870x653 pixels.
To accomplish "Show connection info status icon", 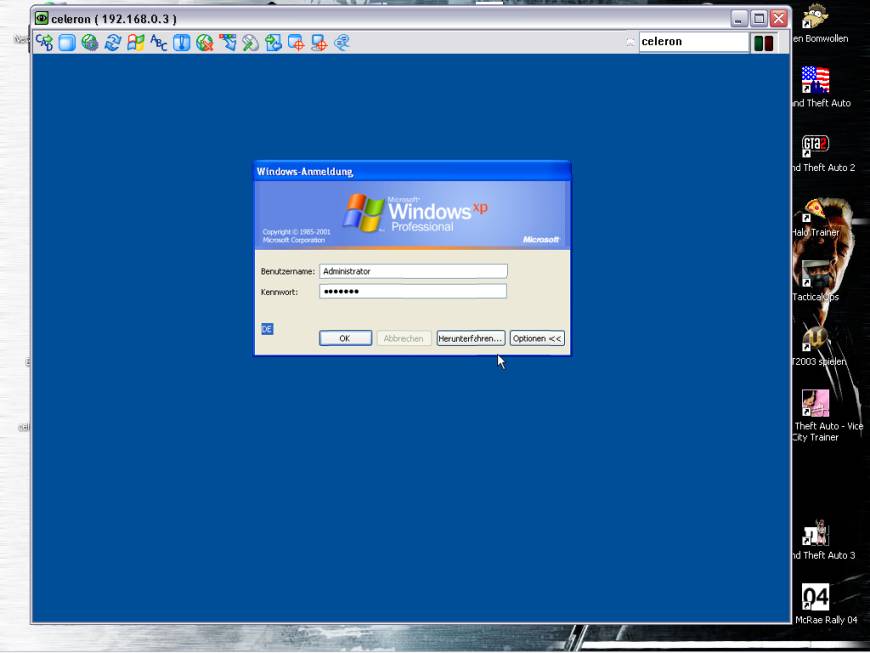I will click(x=181, y=42).
